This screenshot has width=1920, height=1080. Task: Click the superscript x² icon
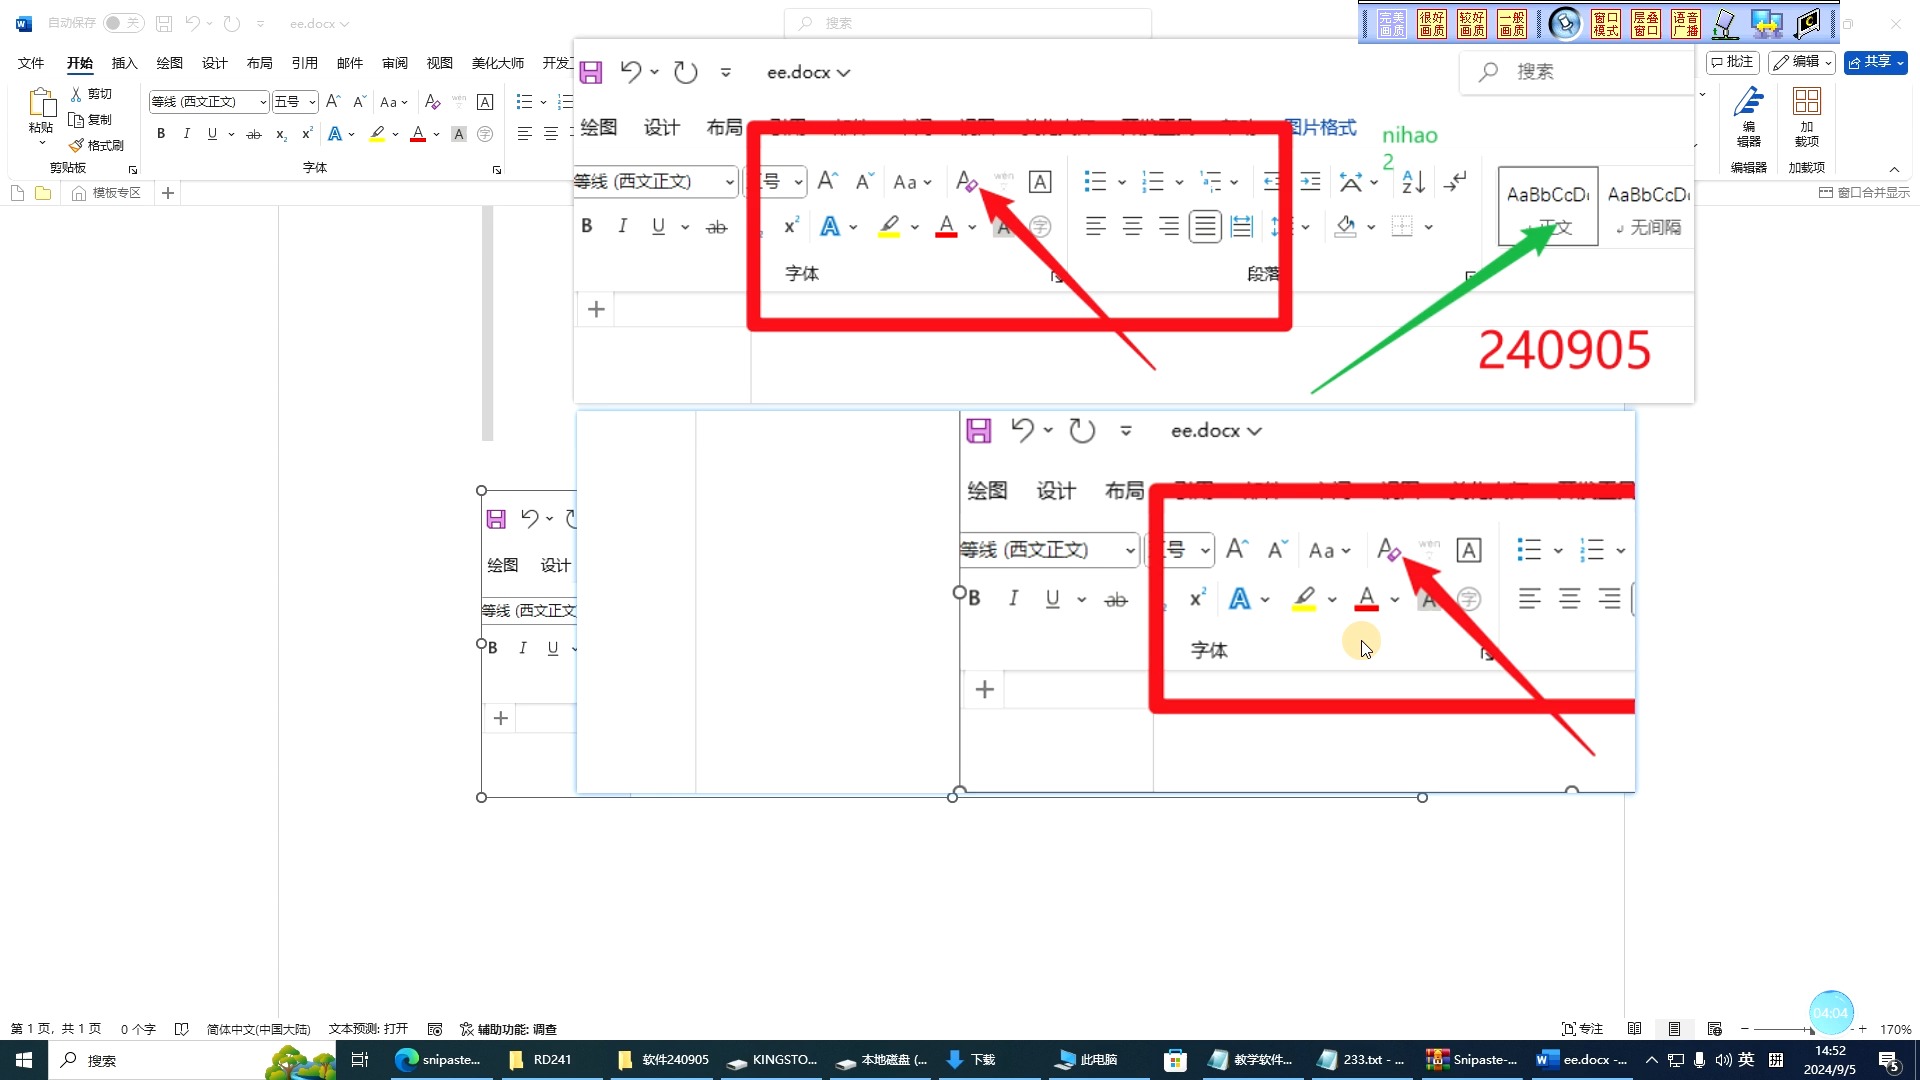pyautogui.click(x=307, y=134)
